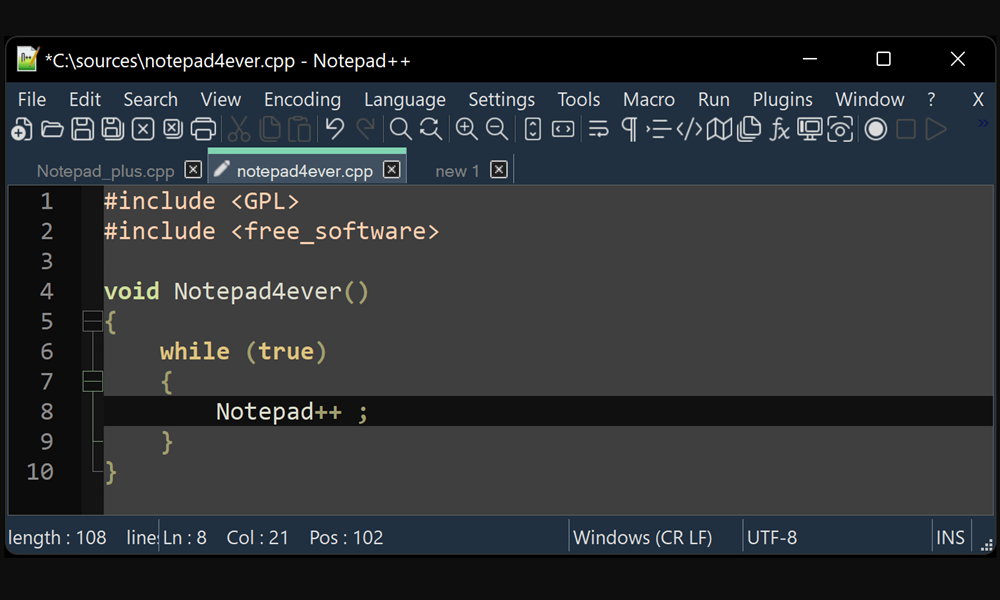Click the Undo arrow icon
The width and height of the screenshot is (1000, 600).
coord(335,129)
